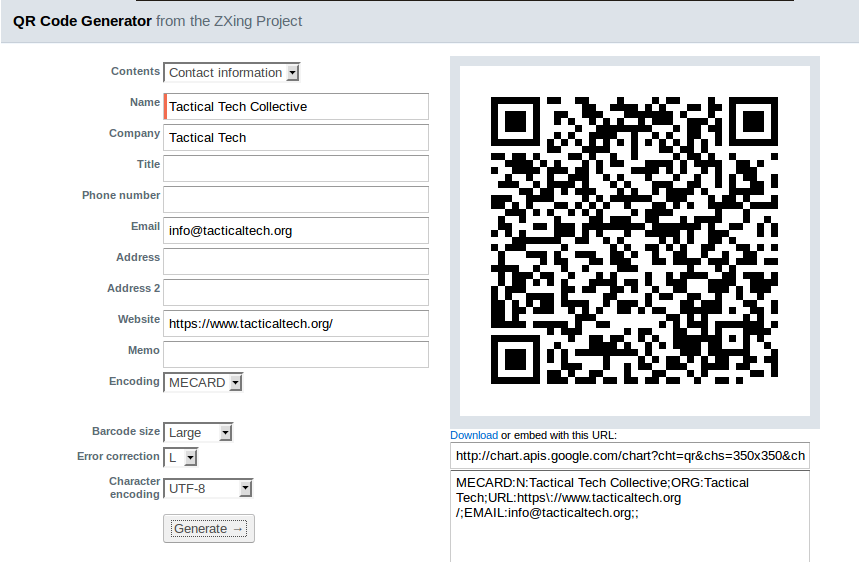Screen dimensions: 859x562
Task: Open the Contents dropdown showing Contact information
Action: pyautogui.click(x=232, y=72)
